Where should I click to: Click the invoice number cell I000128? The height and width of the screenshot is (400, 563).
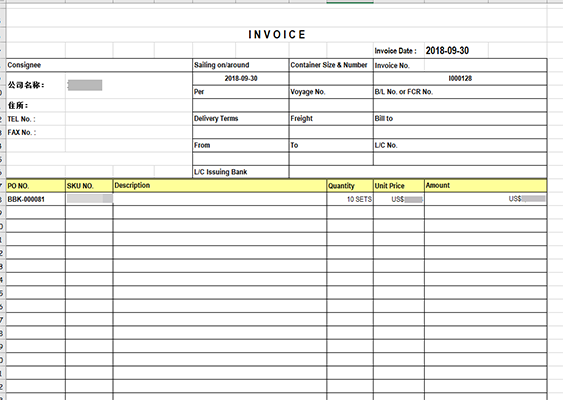point(460,78)
